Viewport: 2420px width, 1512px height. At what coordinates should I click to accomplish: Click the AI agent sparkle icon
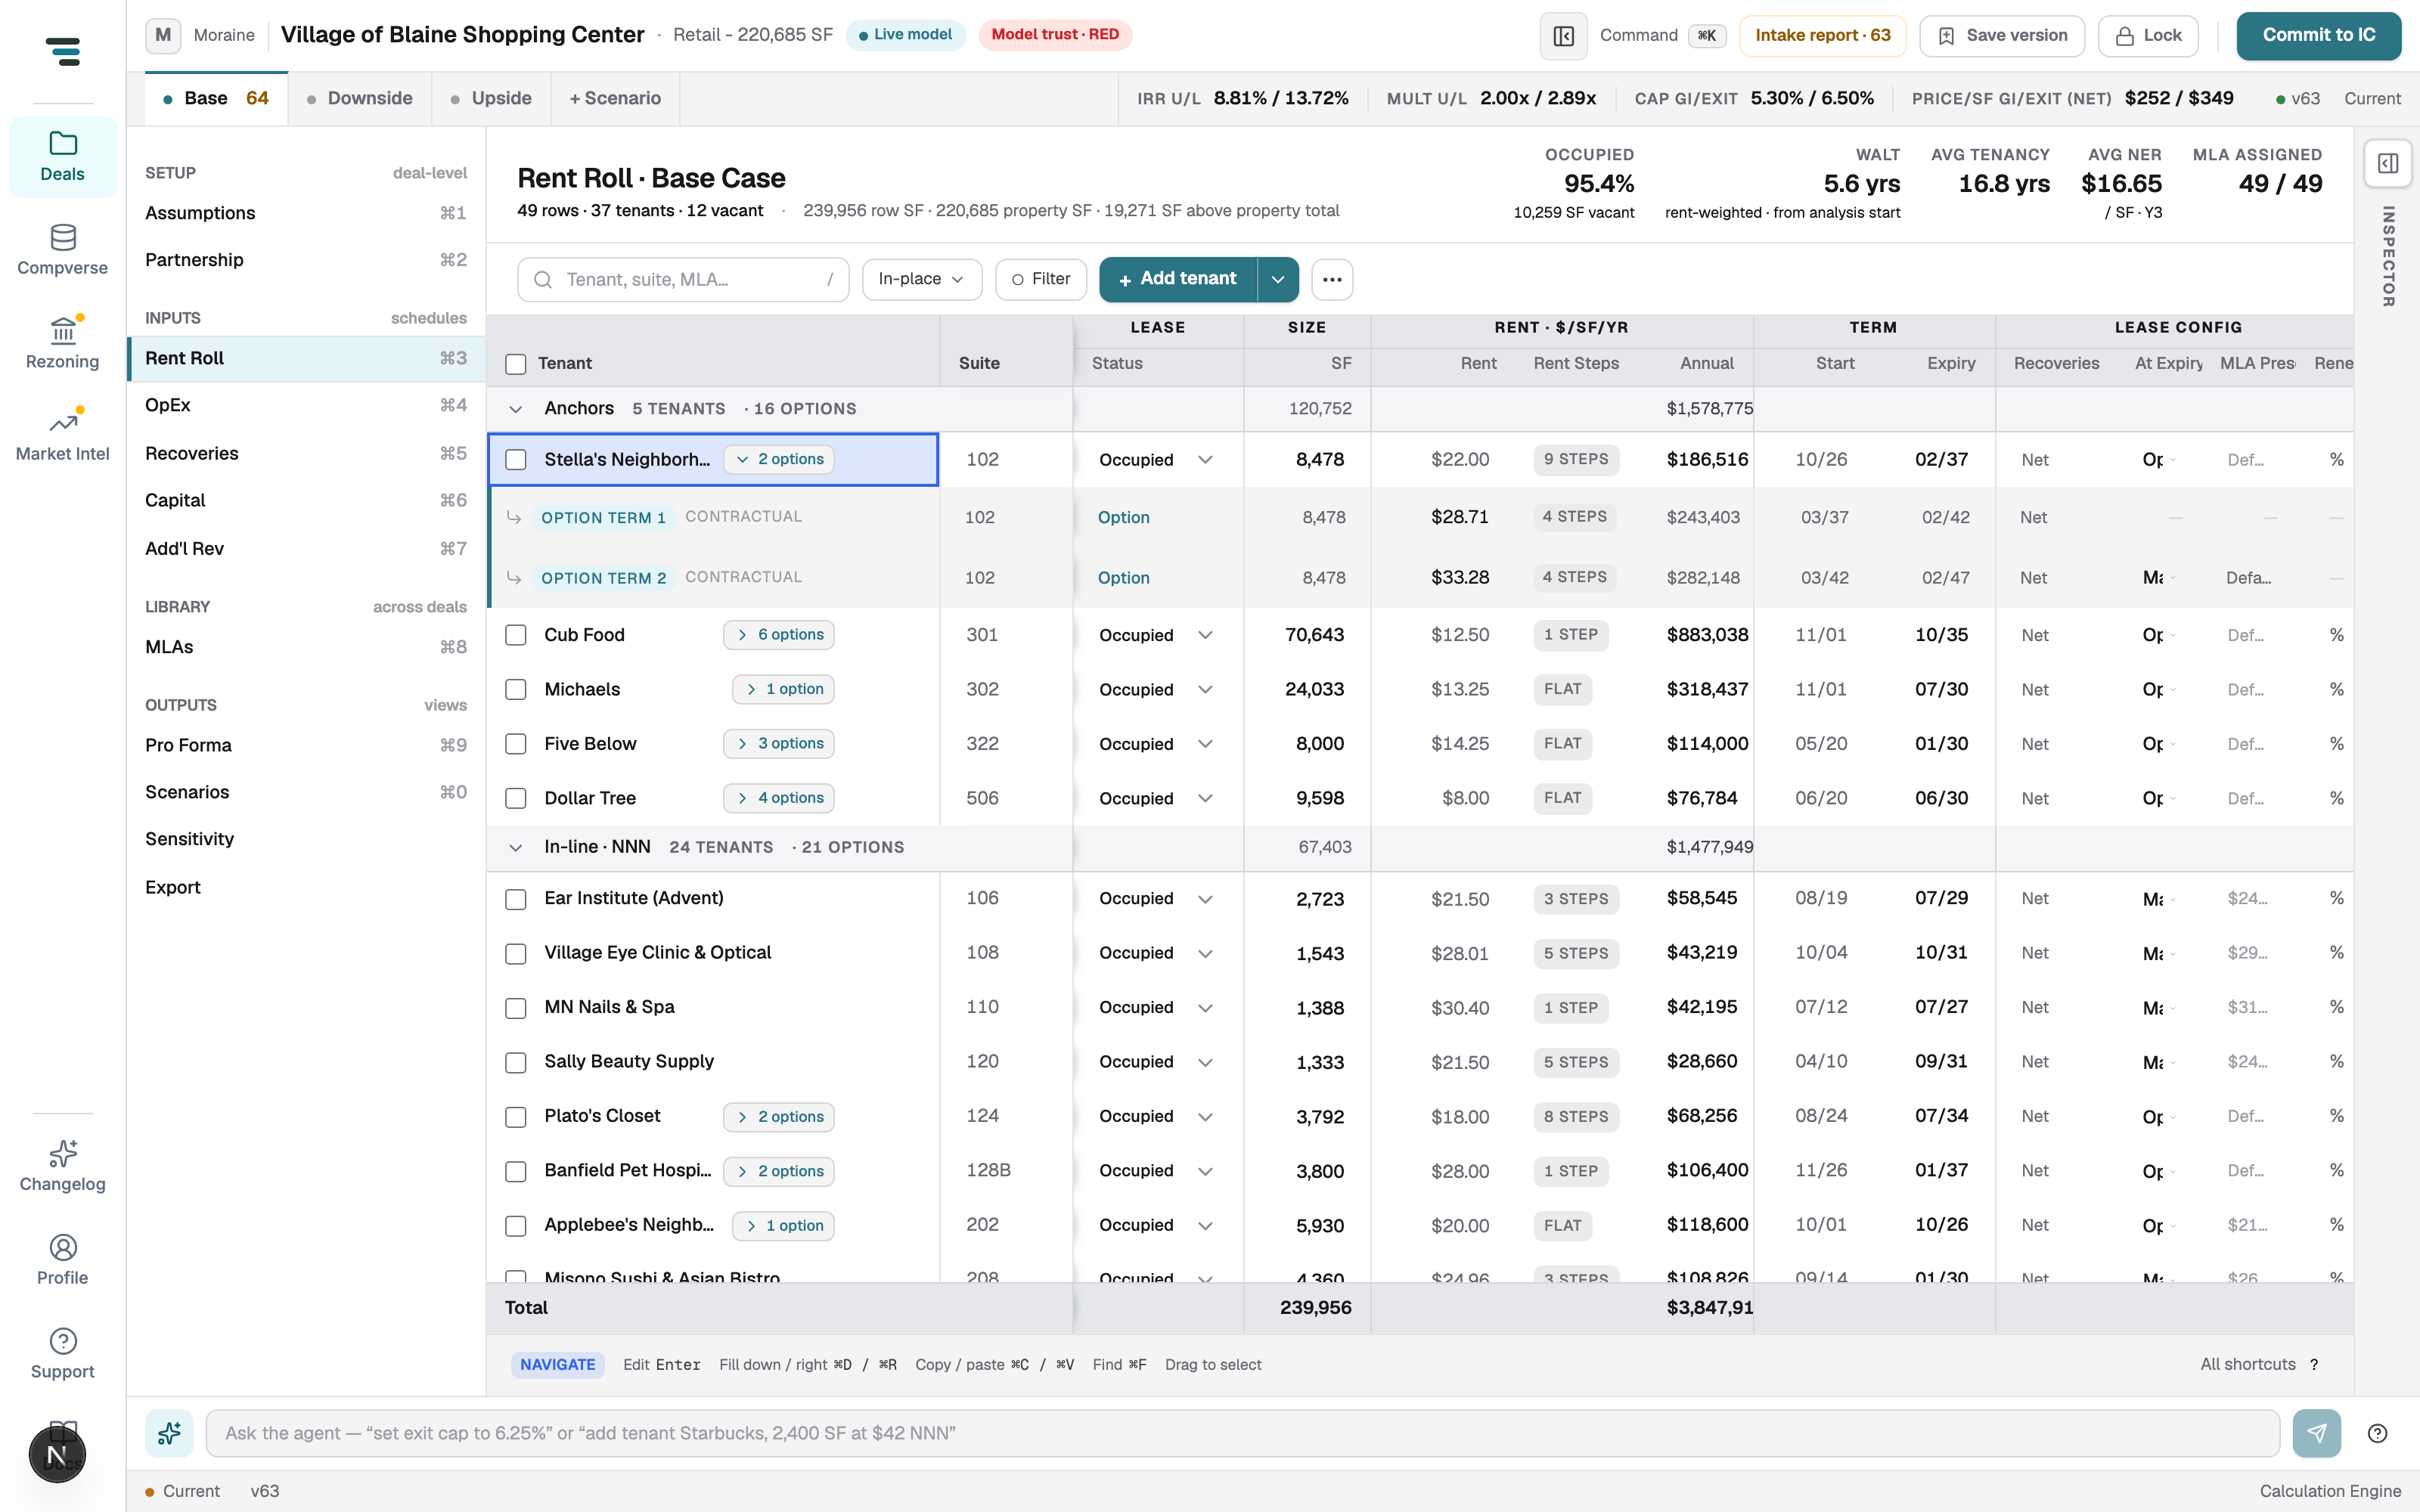(x=169, y=1433)
